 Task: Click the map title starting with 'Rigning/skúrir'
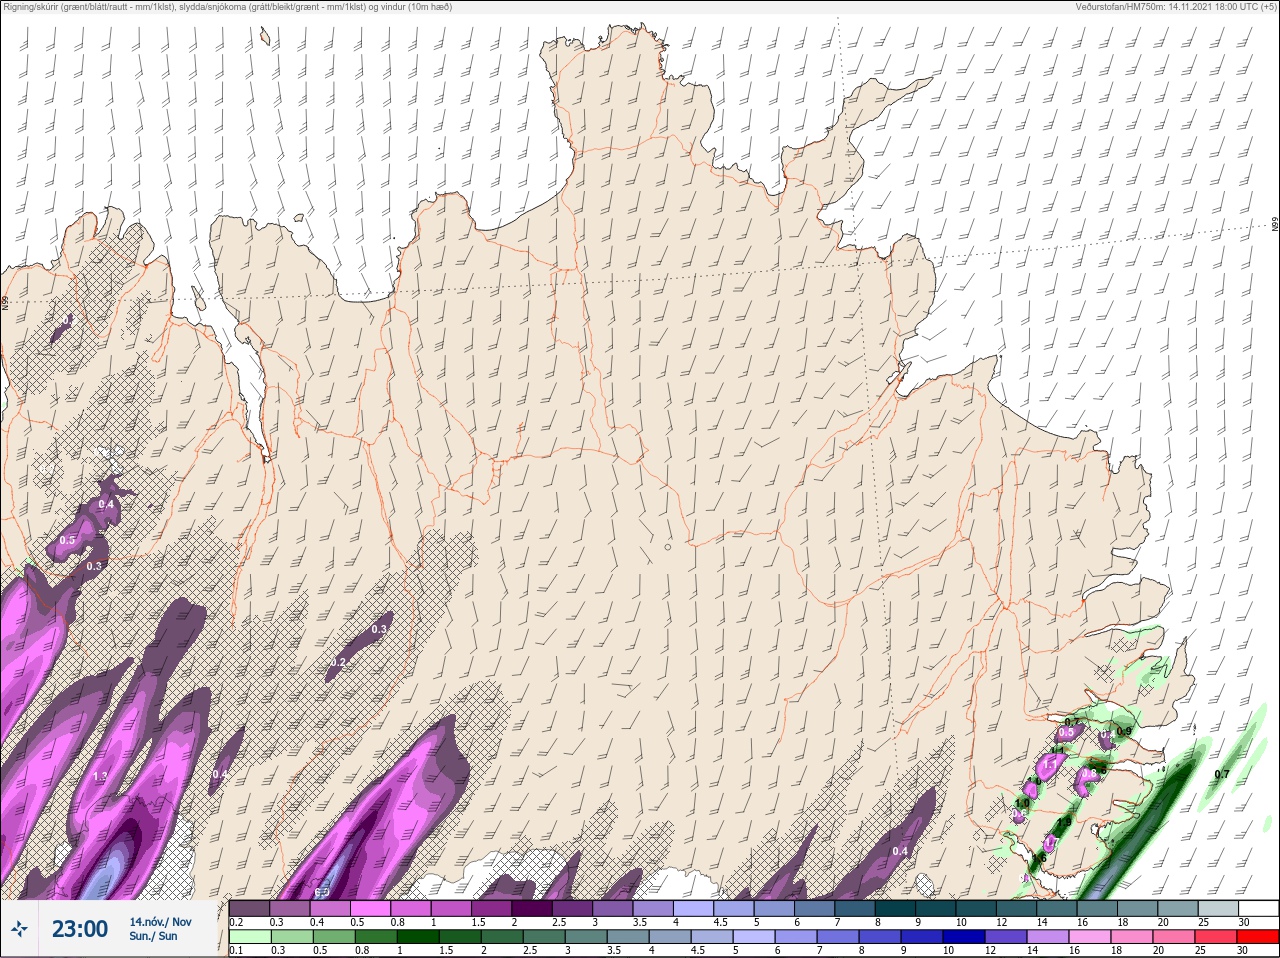[227, 7]
